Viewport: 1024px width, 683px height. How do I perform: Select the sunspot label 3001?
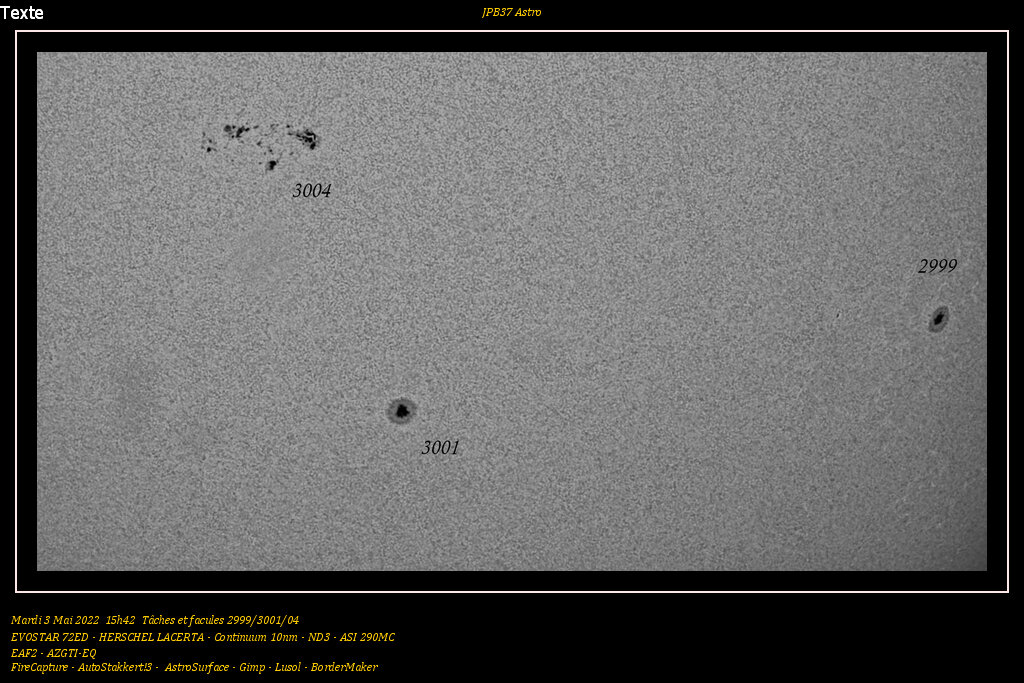[440, 448]
